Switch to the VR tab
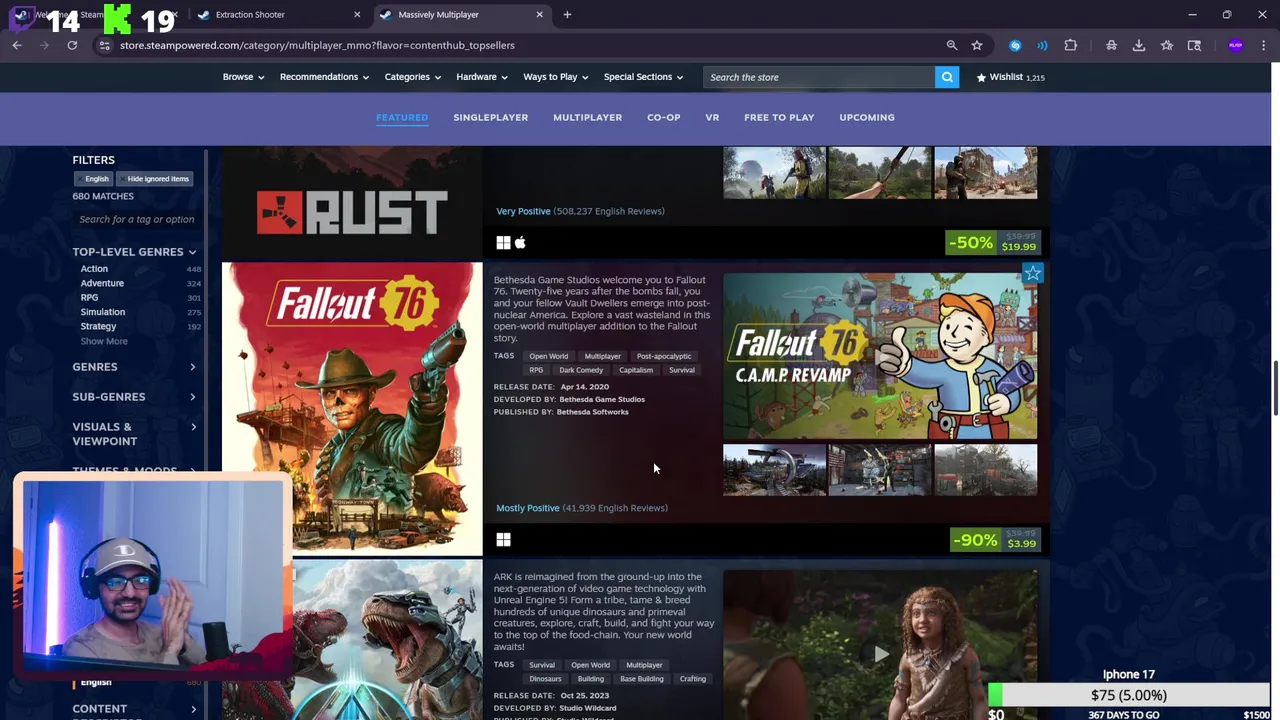Image resolution: width=1280 pixels, height=720 pixels. [x=712, y=117]
